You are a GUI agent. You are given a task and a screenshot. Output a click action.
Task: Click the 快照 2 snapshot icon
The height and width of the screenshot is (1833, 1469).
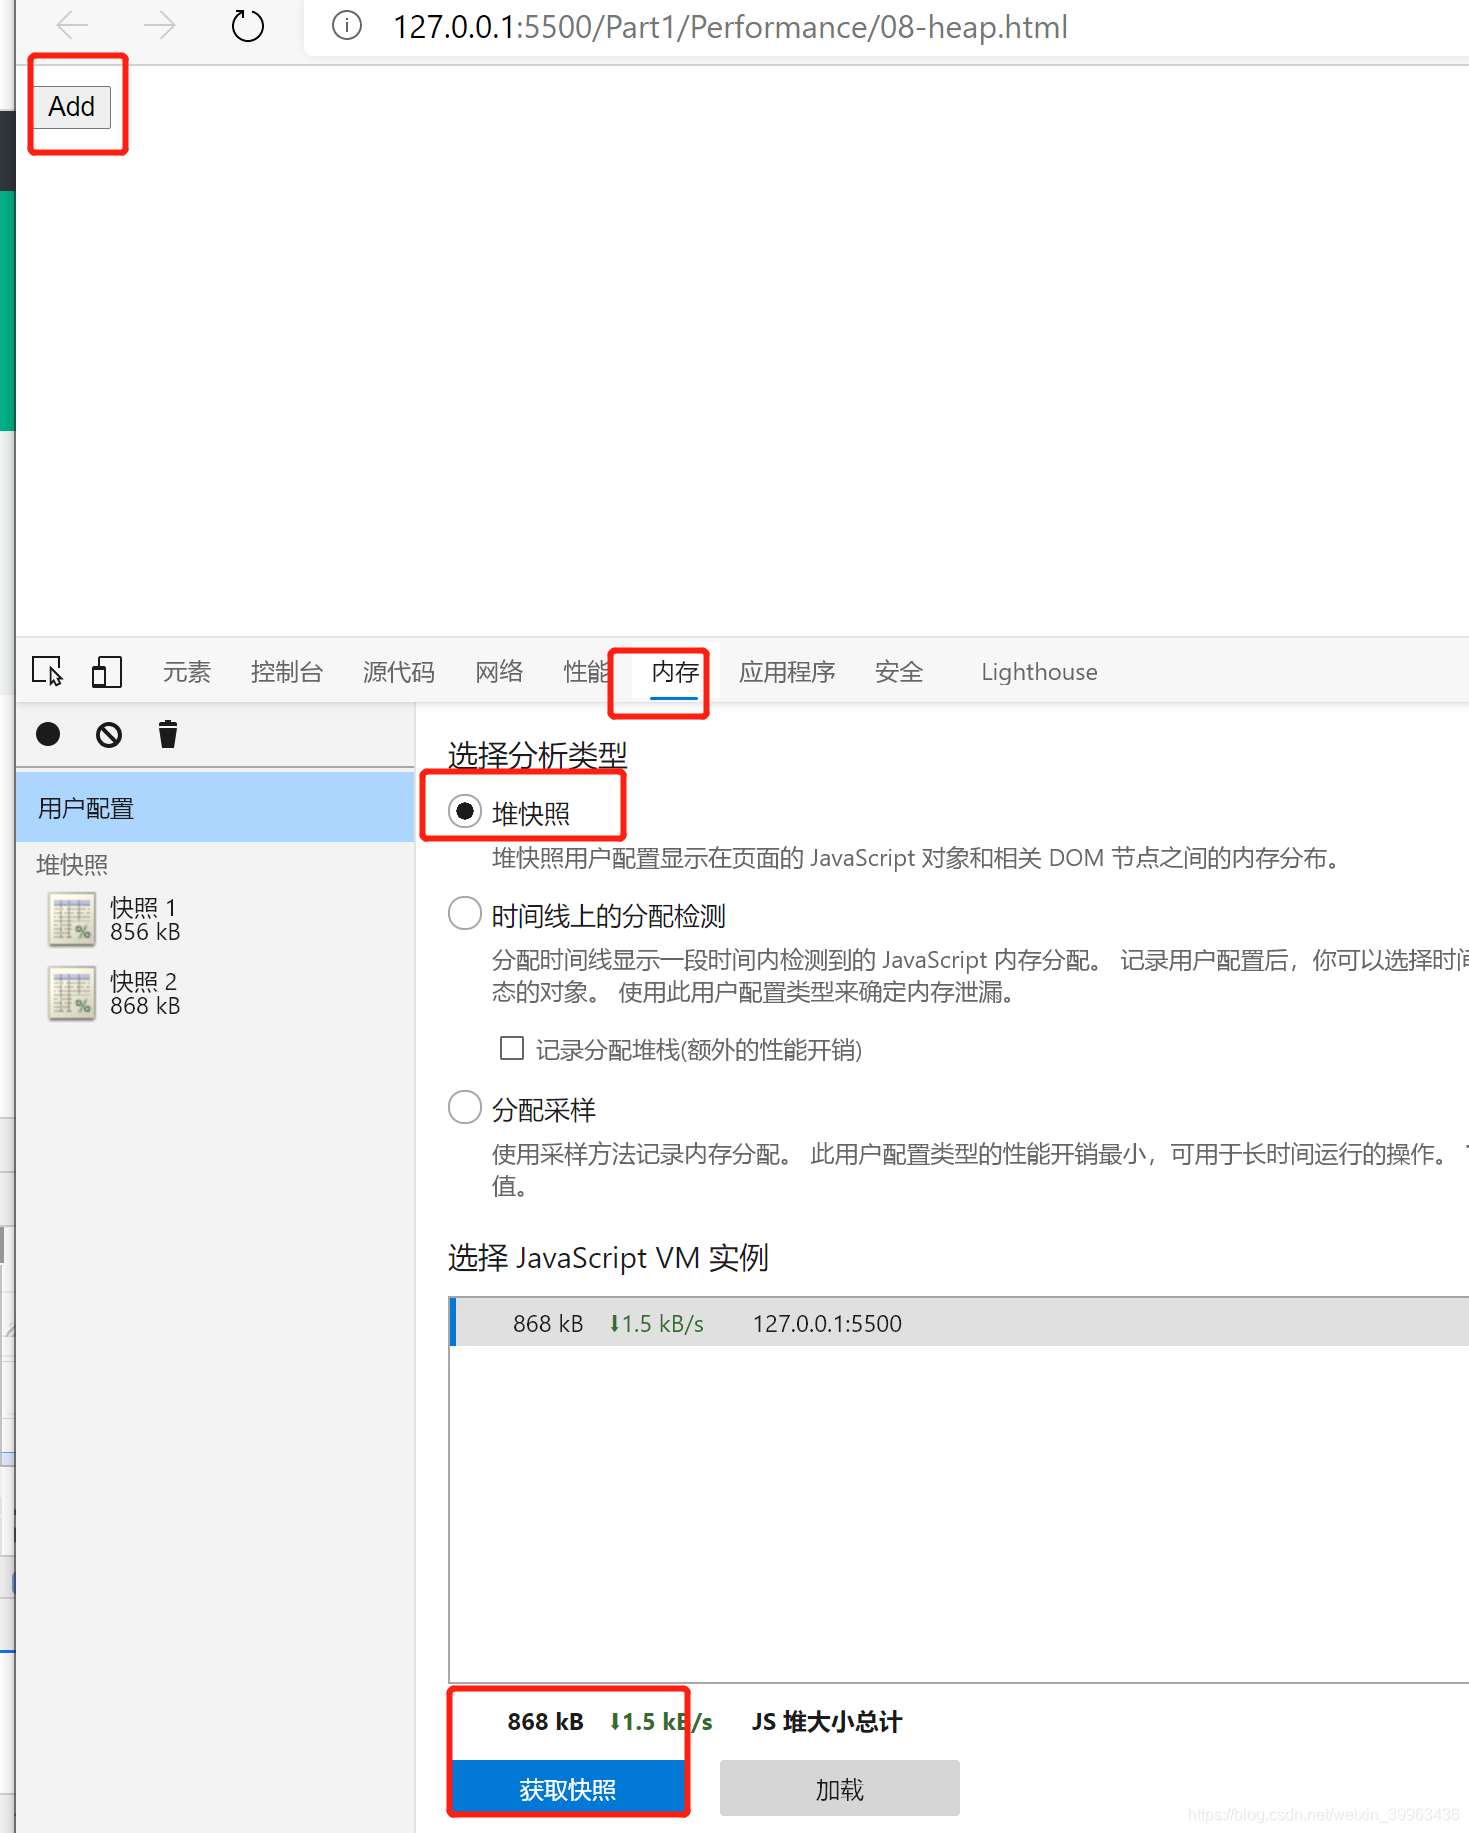pyautogui.click(x=72, y=993)
